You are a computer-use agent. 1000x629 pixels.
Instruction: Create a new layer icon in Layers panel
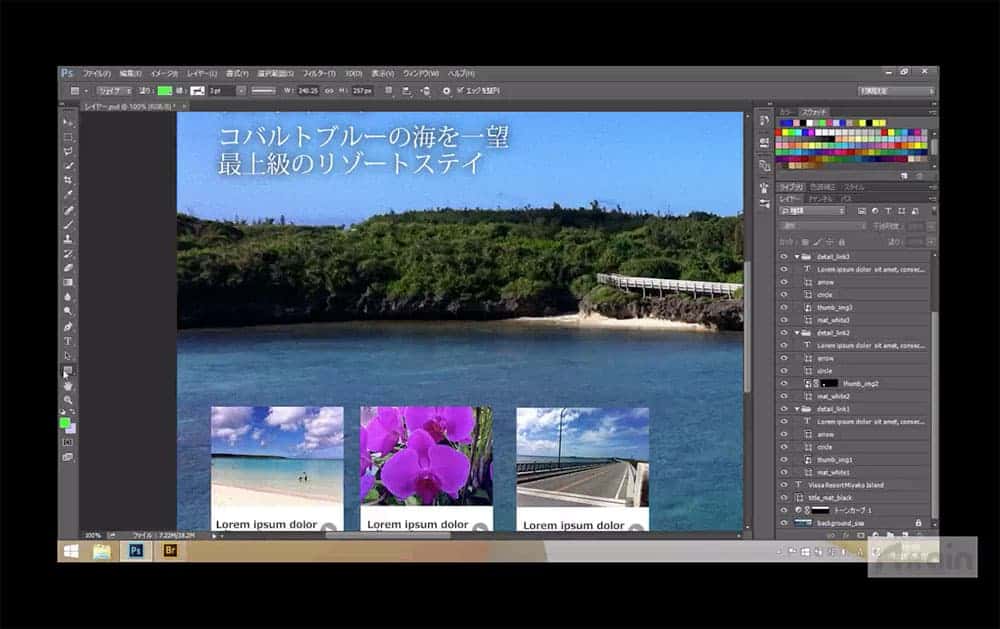click(x=905, y=535)
